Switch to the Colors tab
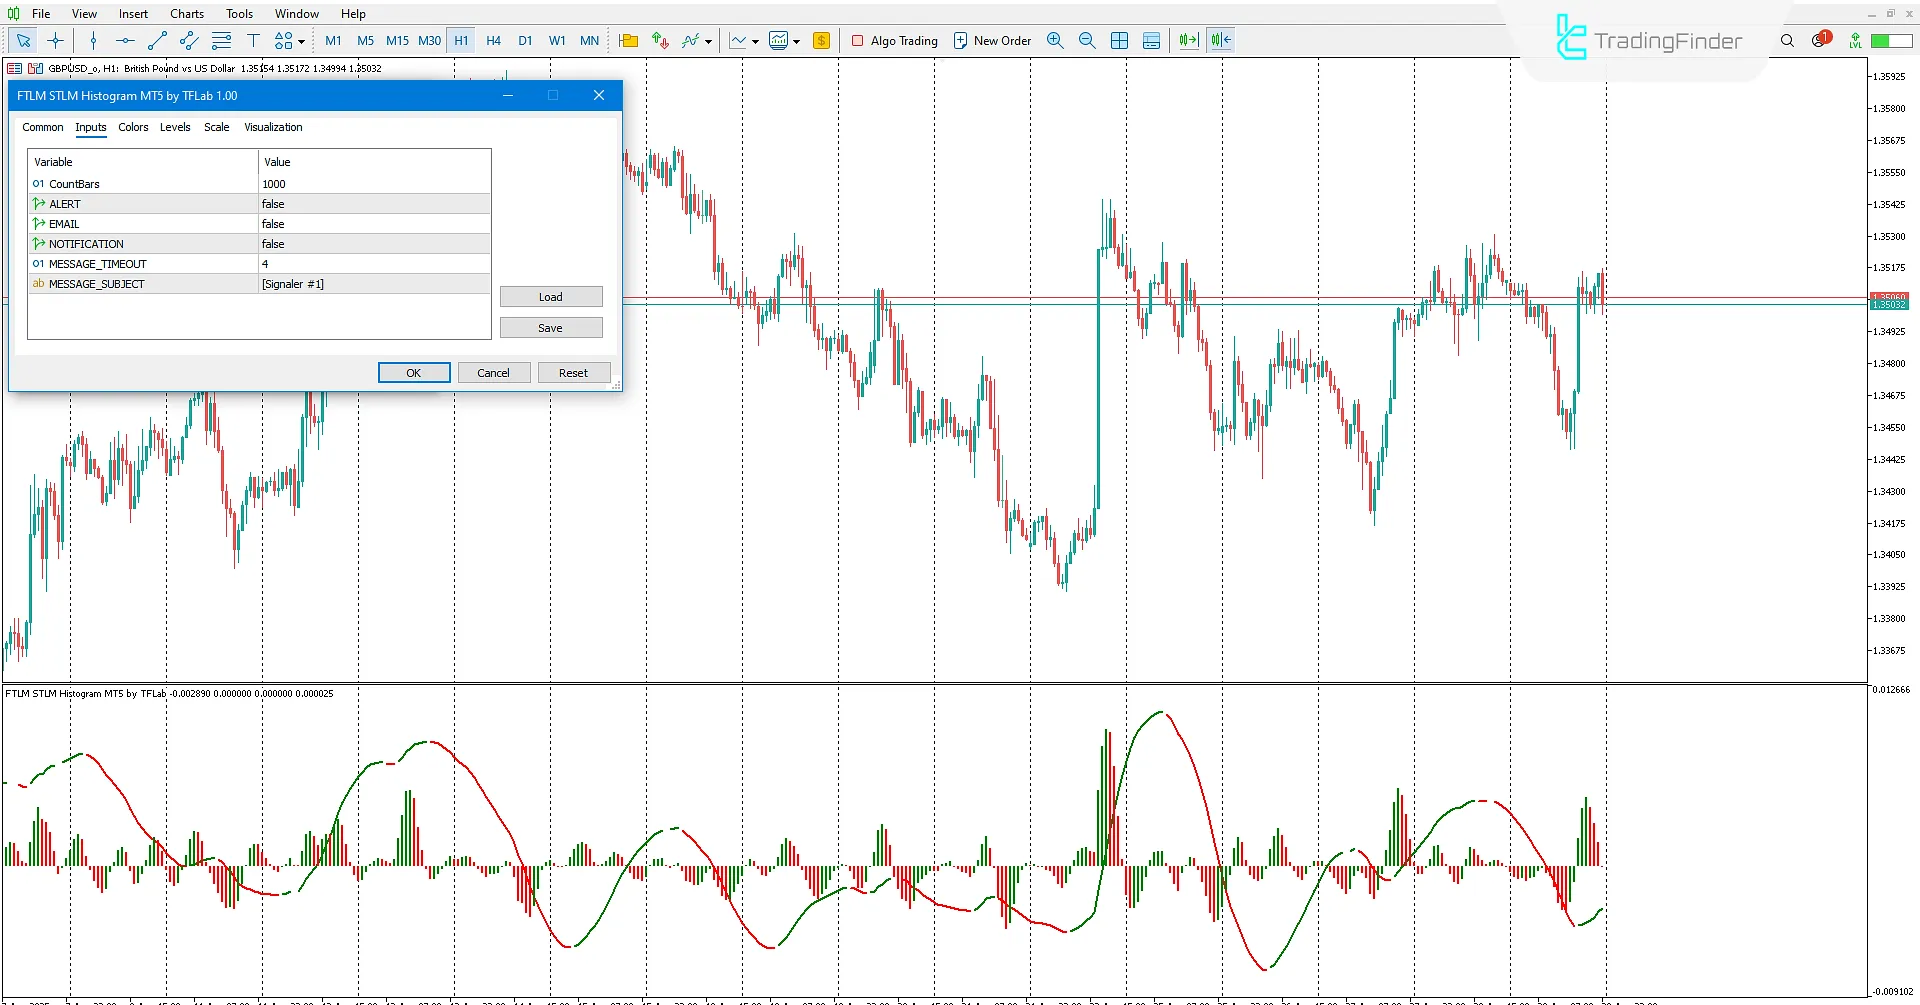 [x=133, y=127]
